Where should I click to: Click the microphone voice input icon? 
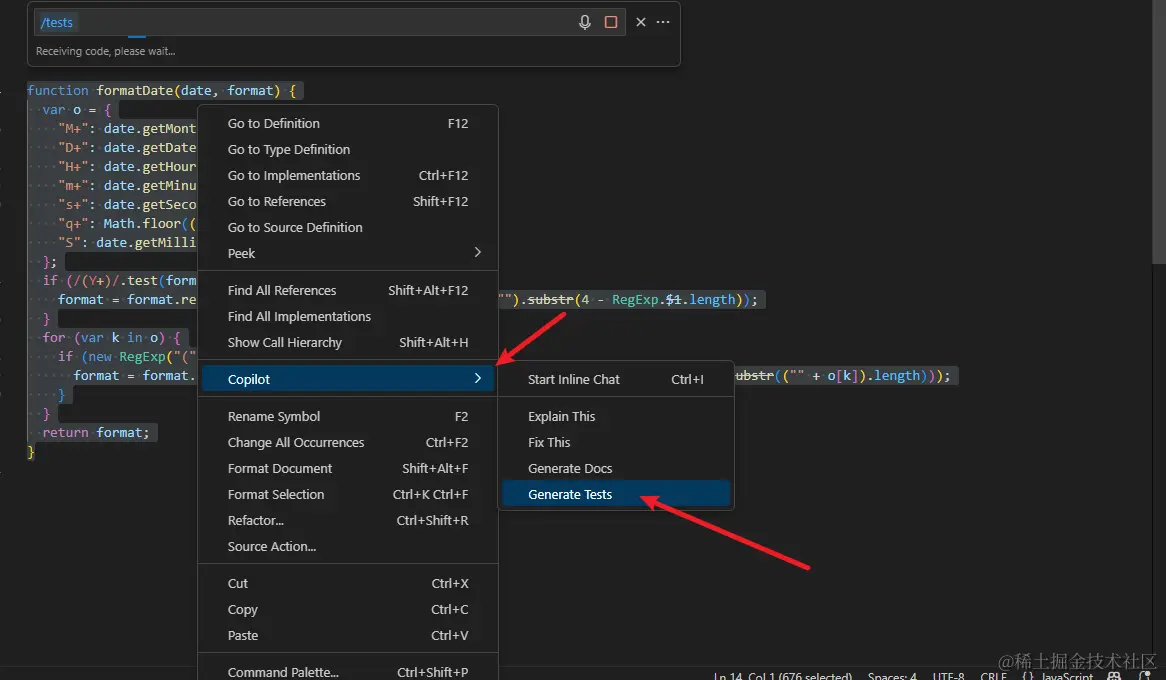pos(584,22)
